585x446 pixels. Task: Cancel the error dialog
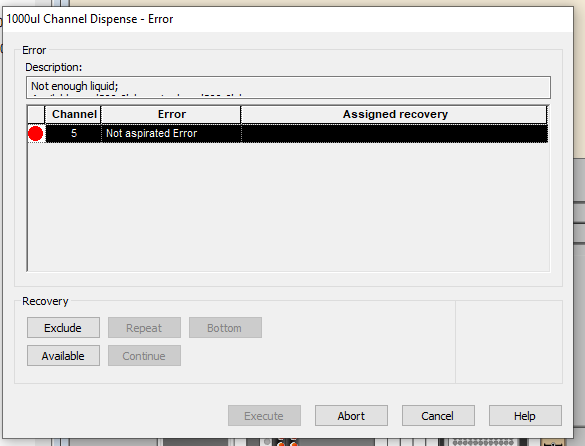pos(438,416)
